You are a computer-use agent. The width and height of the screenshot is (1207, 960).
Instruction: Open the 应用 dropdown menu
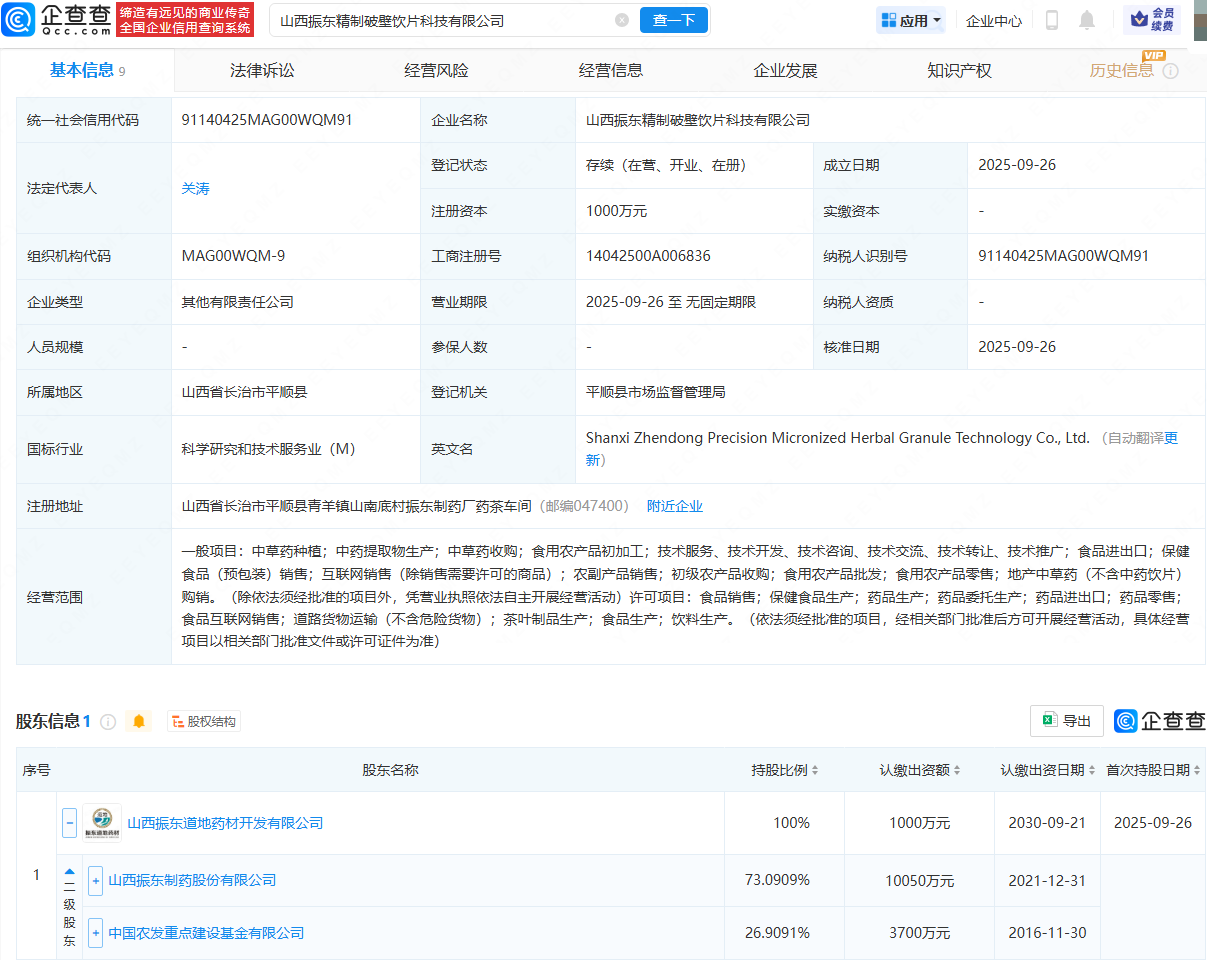[x=910, y=19]
